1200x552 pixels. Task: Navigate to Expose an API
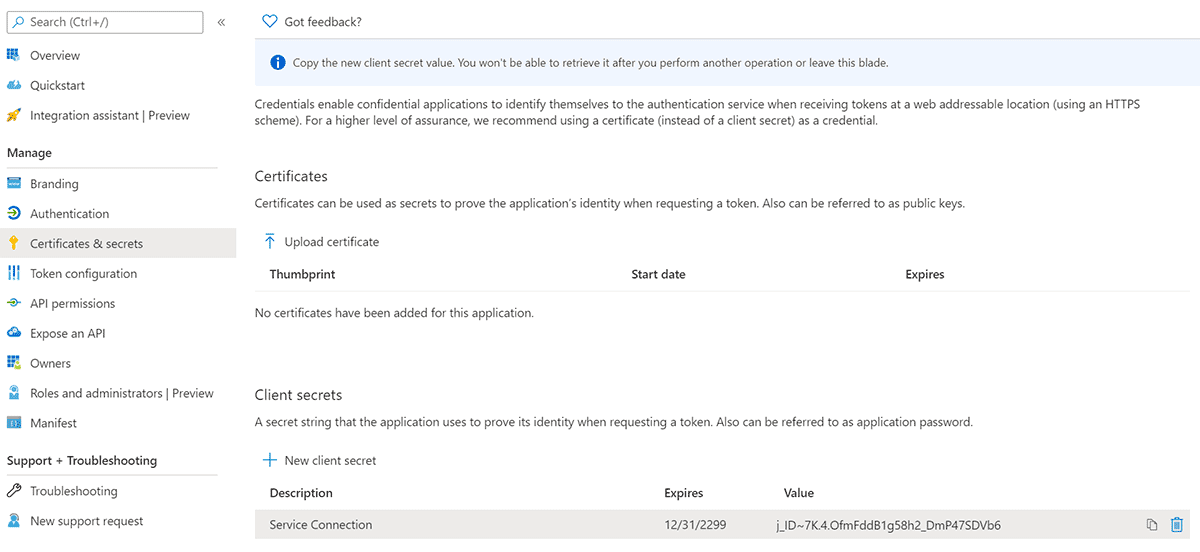[x=68, y=333]
